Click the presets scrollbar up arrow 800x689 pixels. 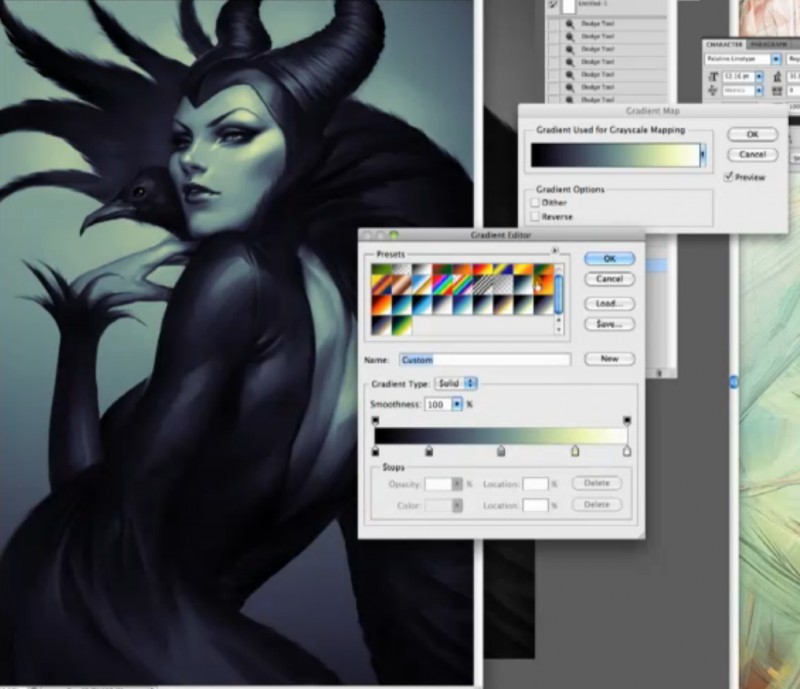pyautogui.click(x=558, y=320)
